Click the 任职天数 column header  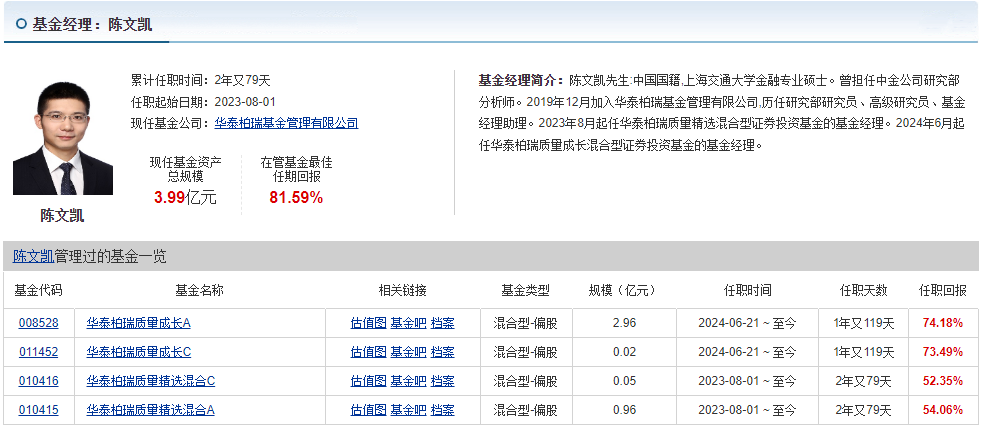click(x=863, y=290)
